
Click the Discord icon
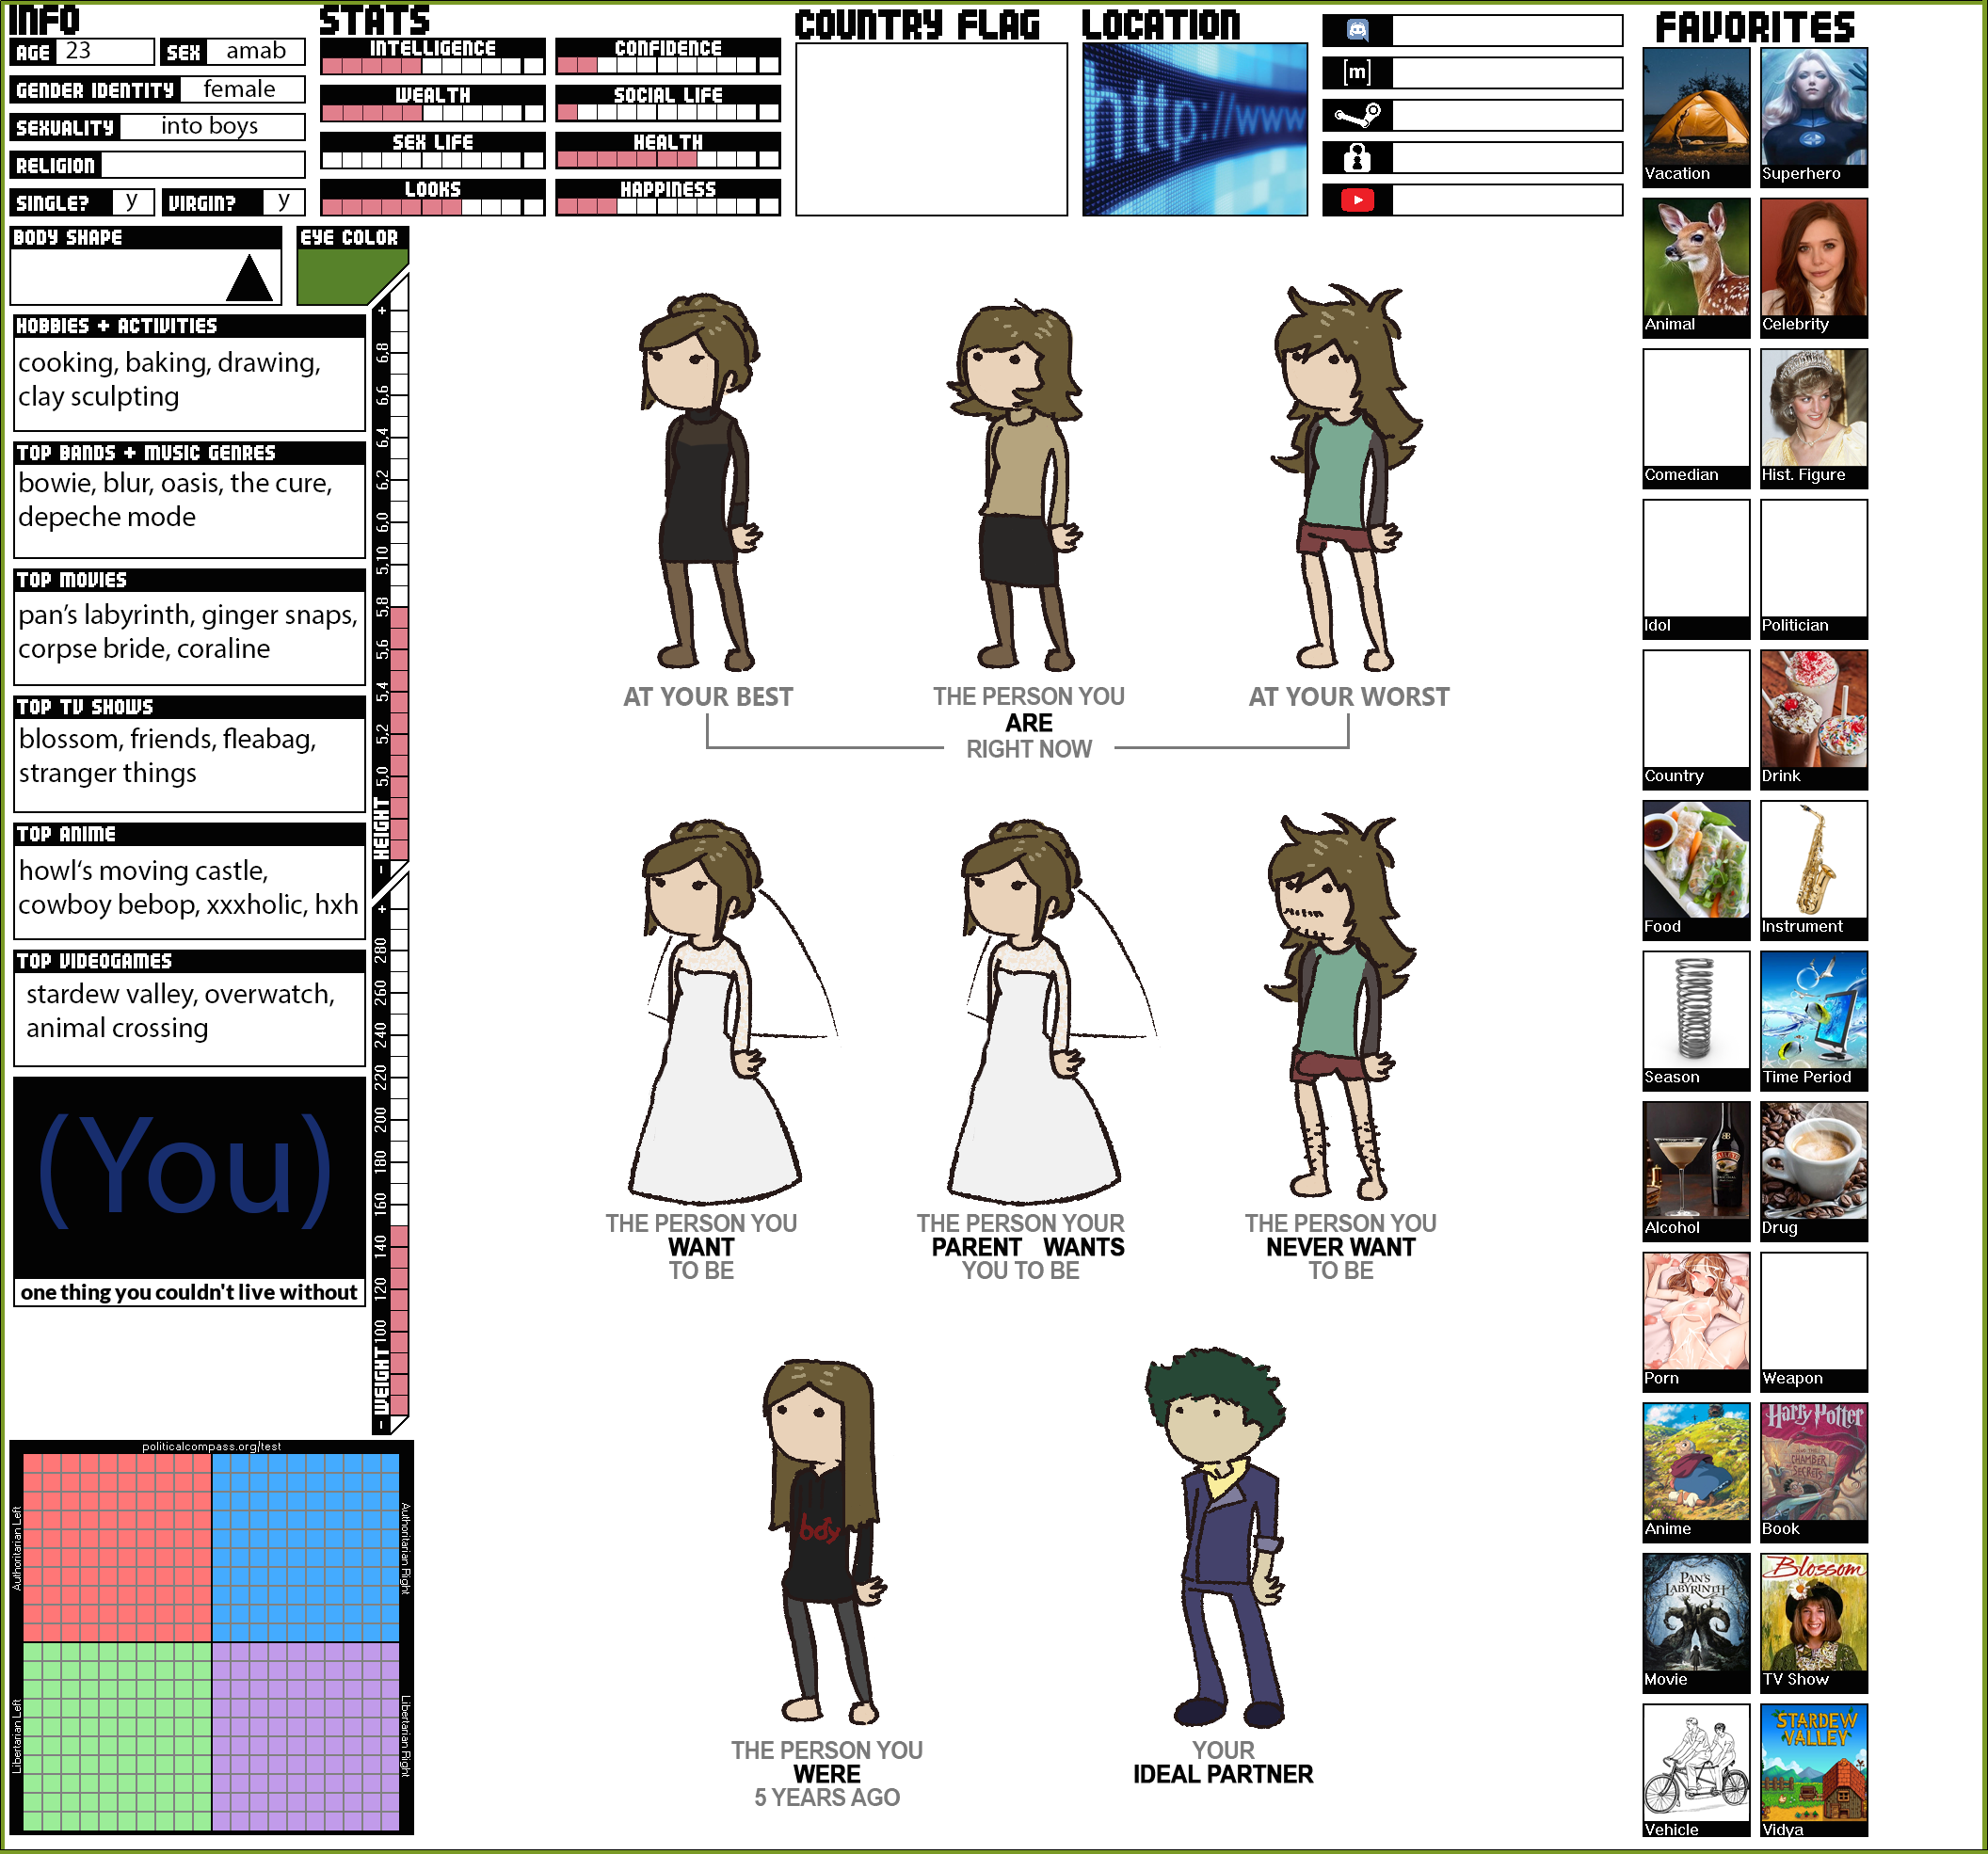pyautogui.click(x=1357, y=31)
